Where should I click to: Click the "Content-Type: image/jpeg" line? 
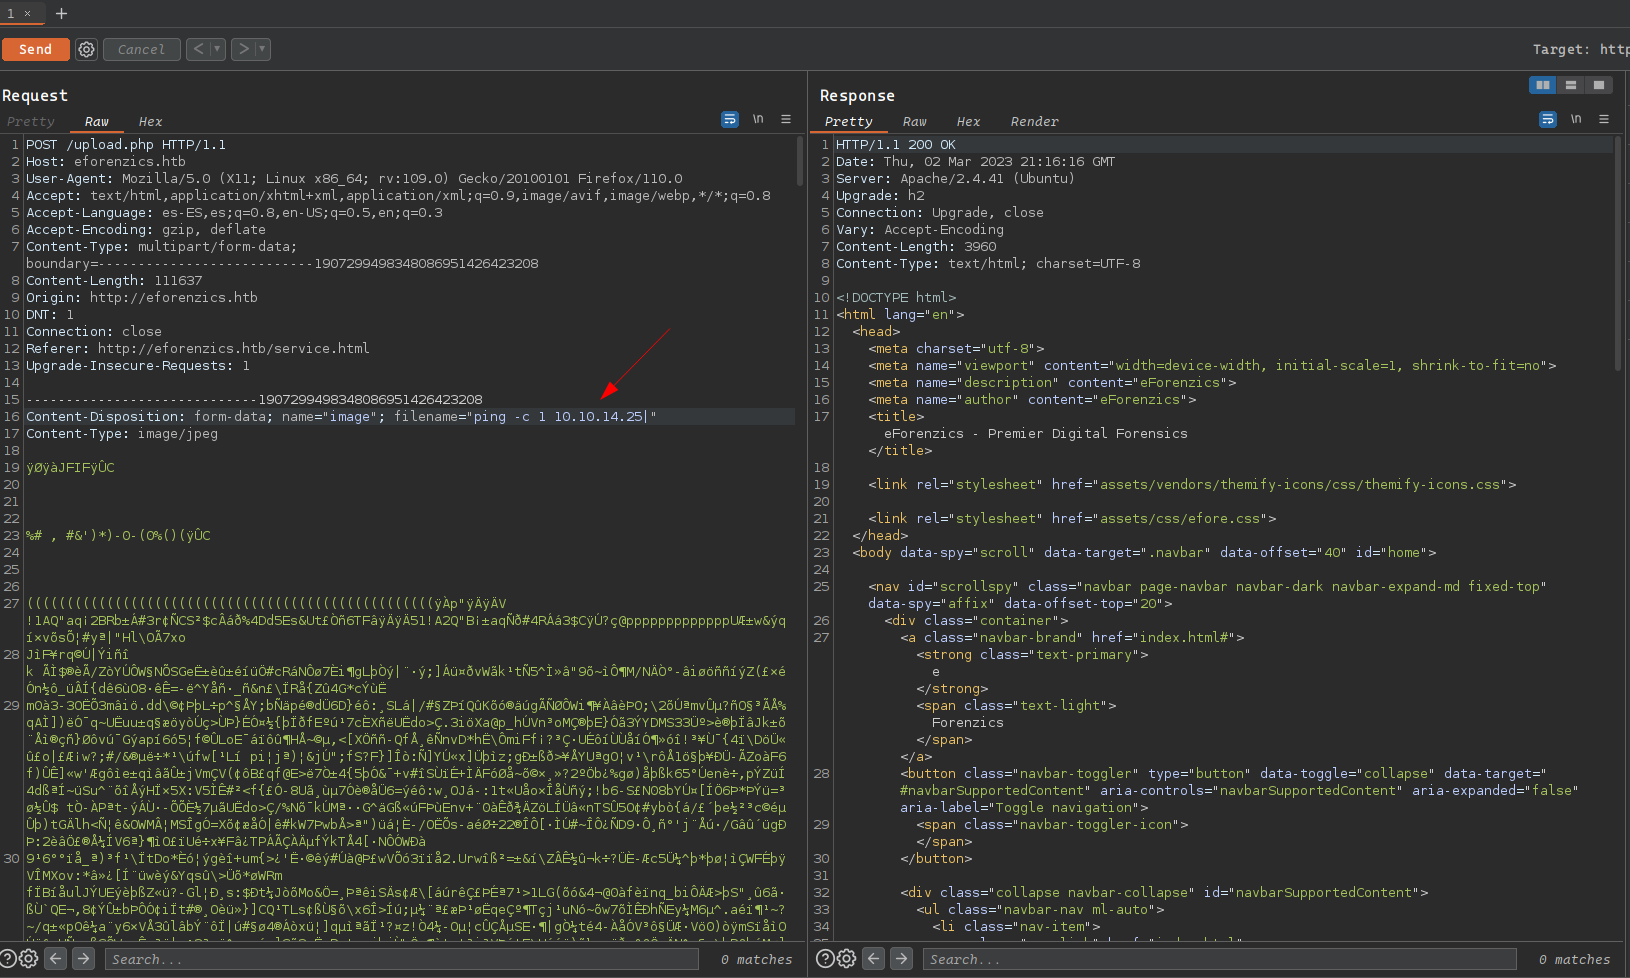click(x=122, y=433)
